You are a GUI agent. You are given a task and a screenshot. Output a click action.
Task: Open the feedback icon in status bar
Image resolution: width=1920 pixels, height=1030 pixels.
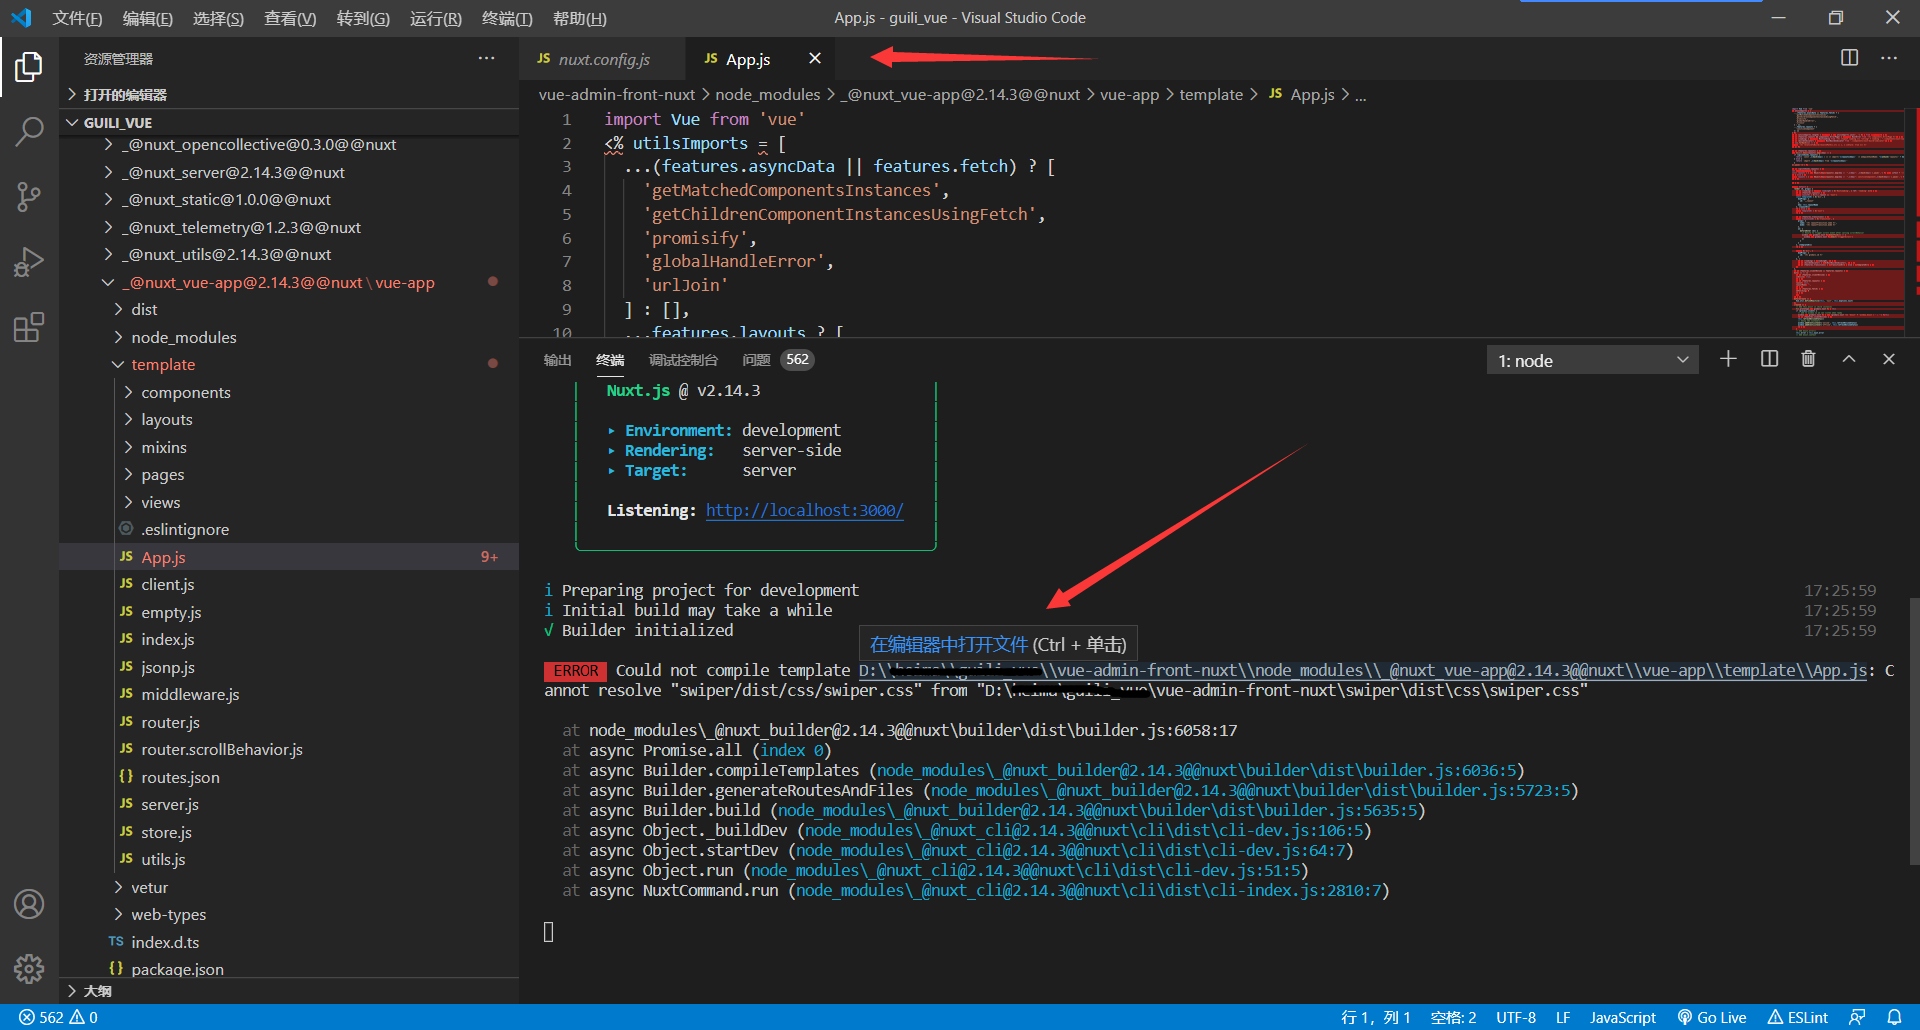tap(1857, 1017)
